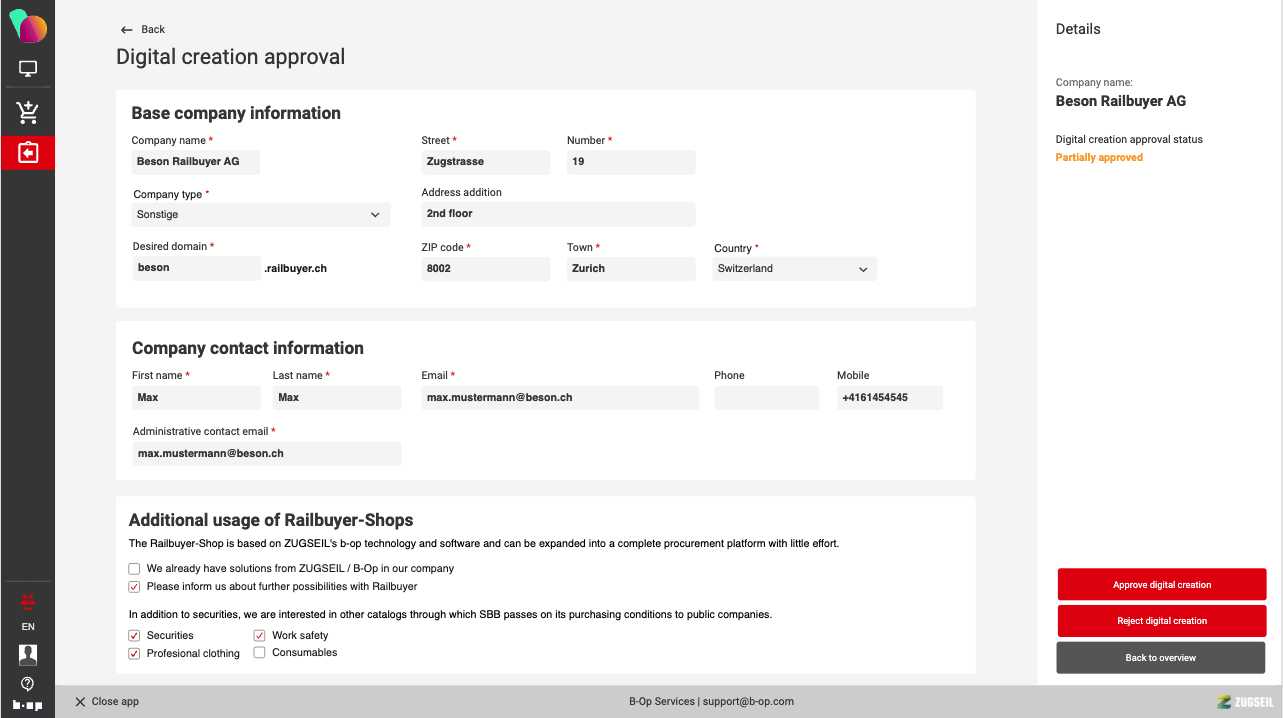Uncheck the Work safety checkbox

coord(260,636)
